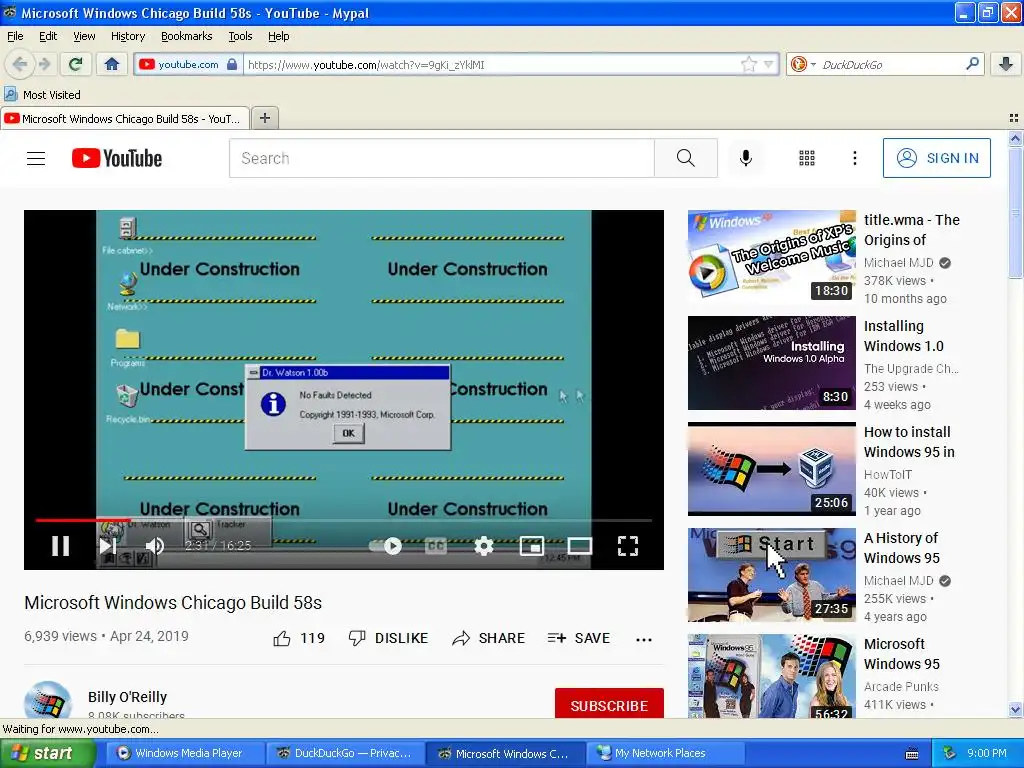Pause the video
Screen dimensions: 1024x768
click(x=61, y=545)
